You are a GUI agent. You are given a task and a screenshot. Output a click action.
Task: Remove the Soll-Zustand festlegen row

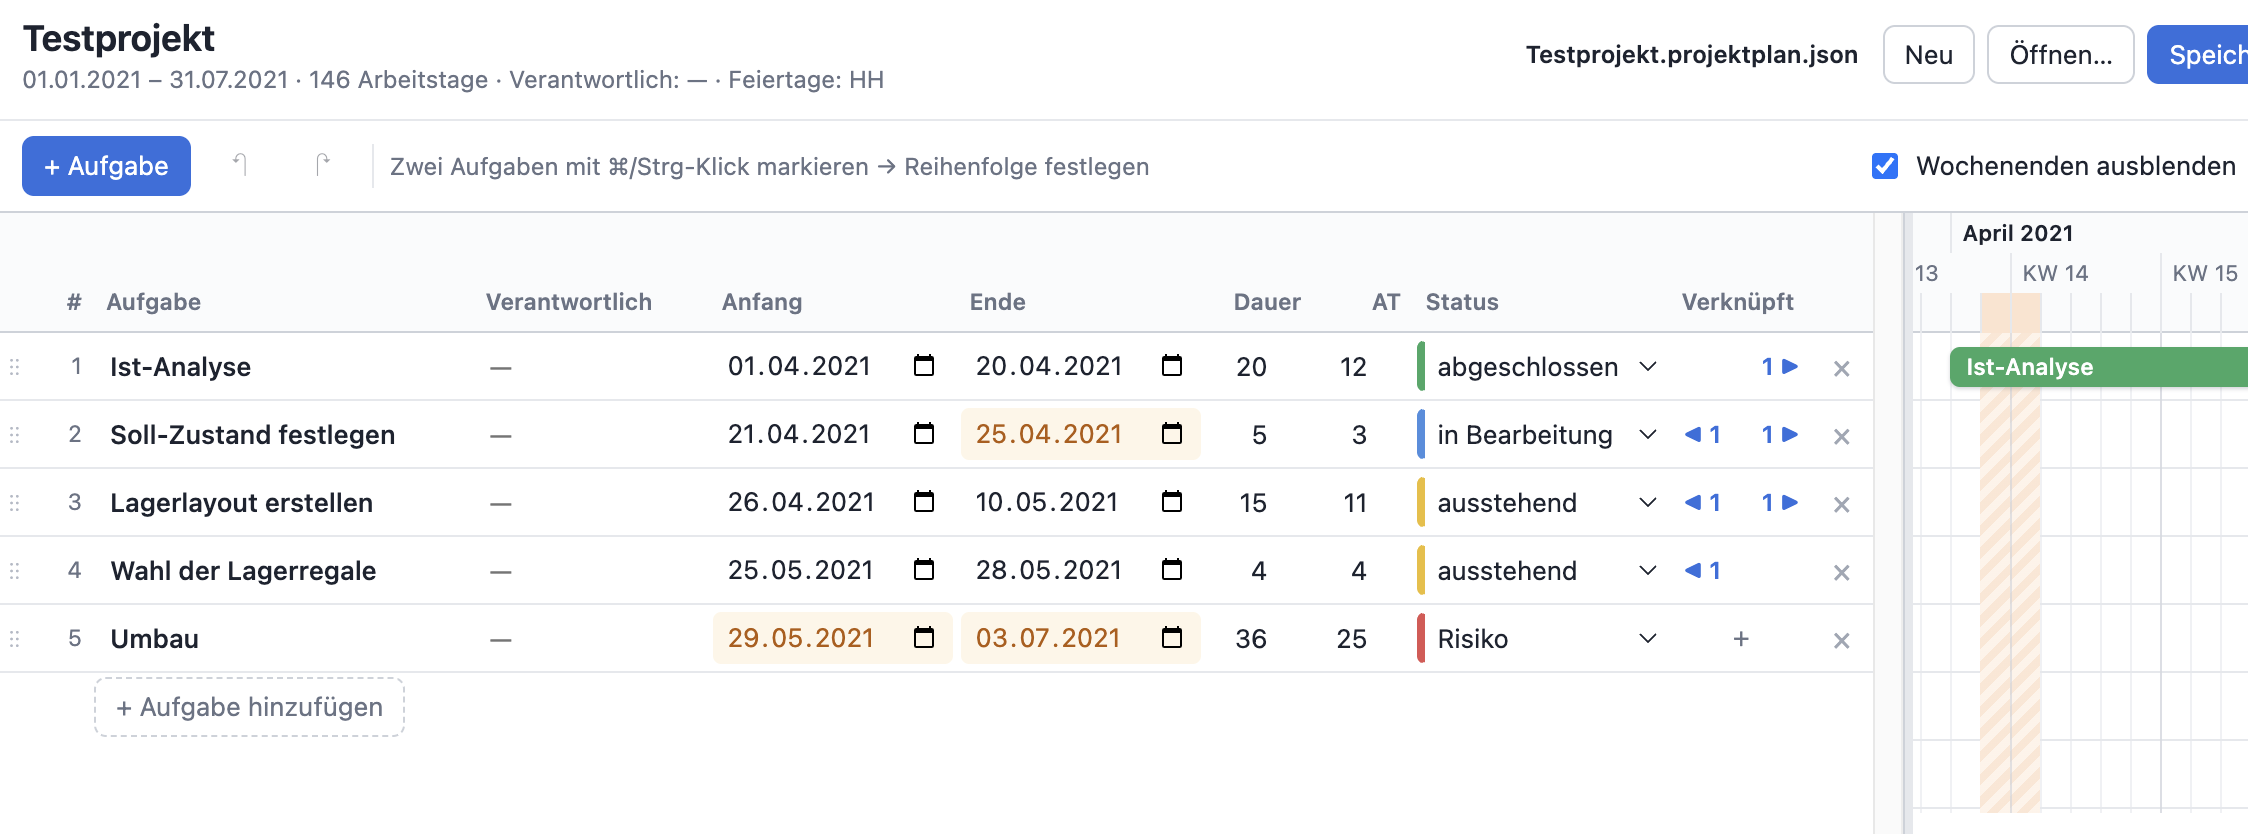point(1841,436)
